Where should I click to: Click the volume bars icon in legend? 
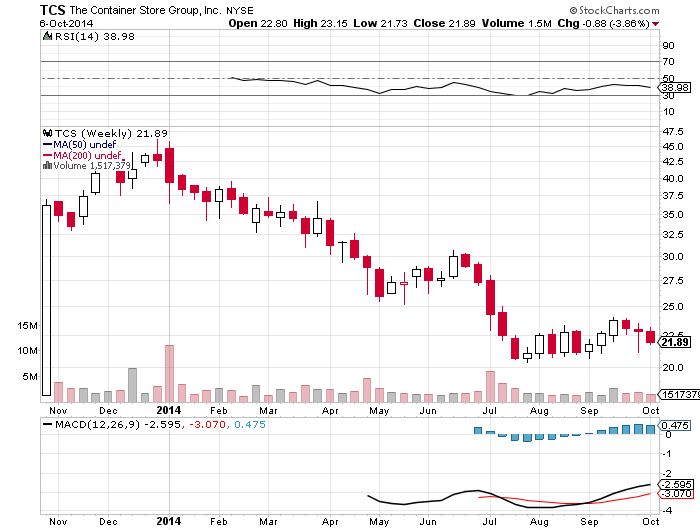(x=47, y=166)
